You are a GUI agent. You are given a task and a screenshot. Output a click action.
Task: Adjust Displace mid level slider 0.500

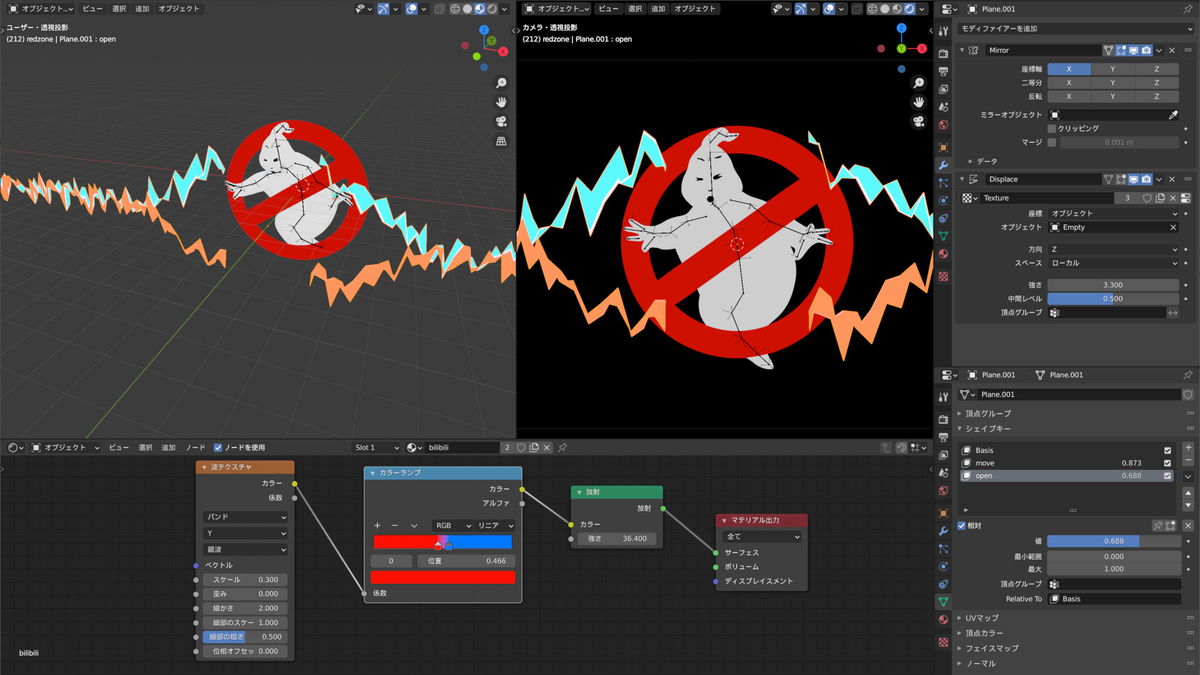[x=1114, y=298]
